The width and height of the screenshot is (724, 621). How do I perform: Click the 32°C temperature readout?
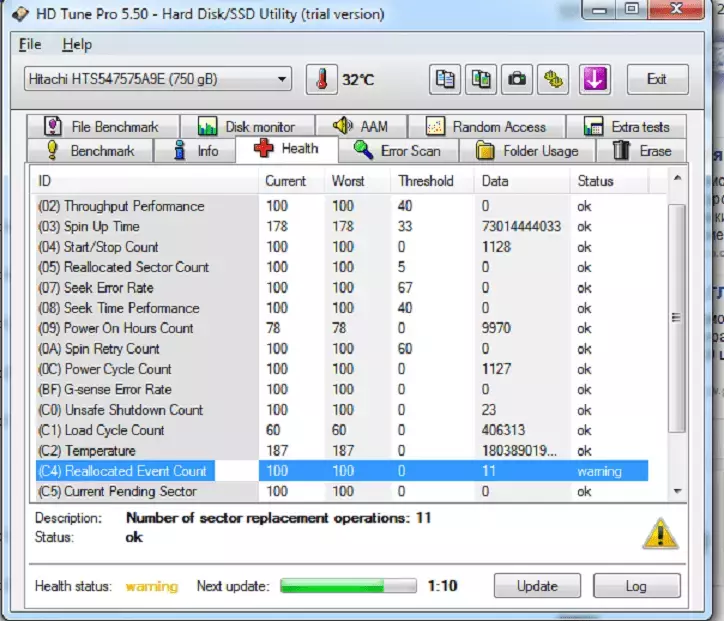coord(358,80)
